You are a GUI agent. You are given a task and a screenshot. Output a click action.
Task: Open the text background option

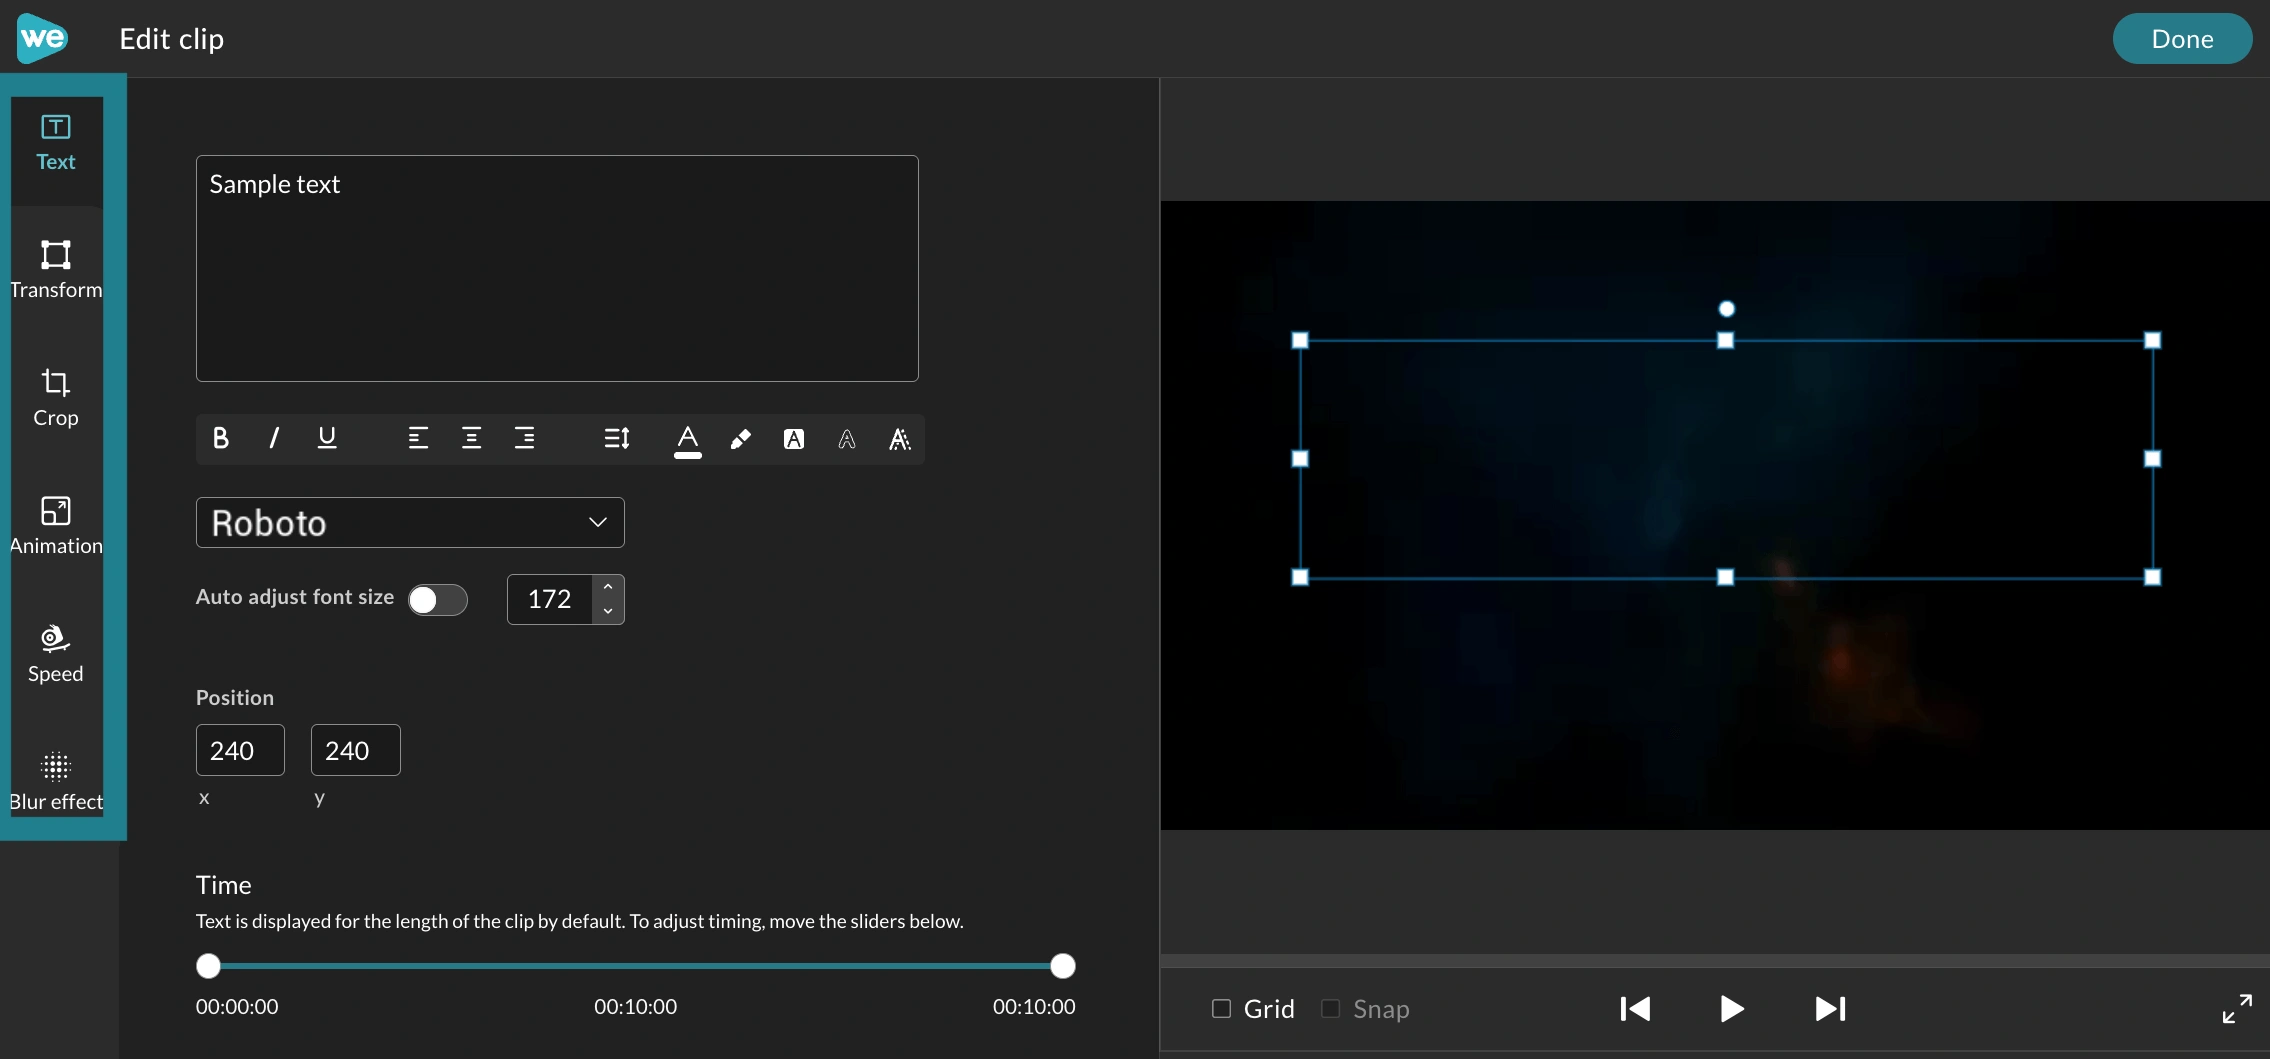coord(794,439)
